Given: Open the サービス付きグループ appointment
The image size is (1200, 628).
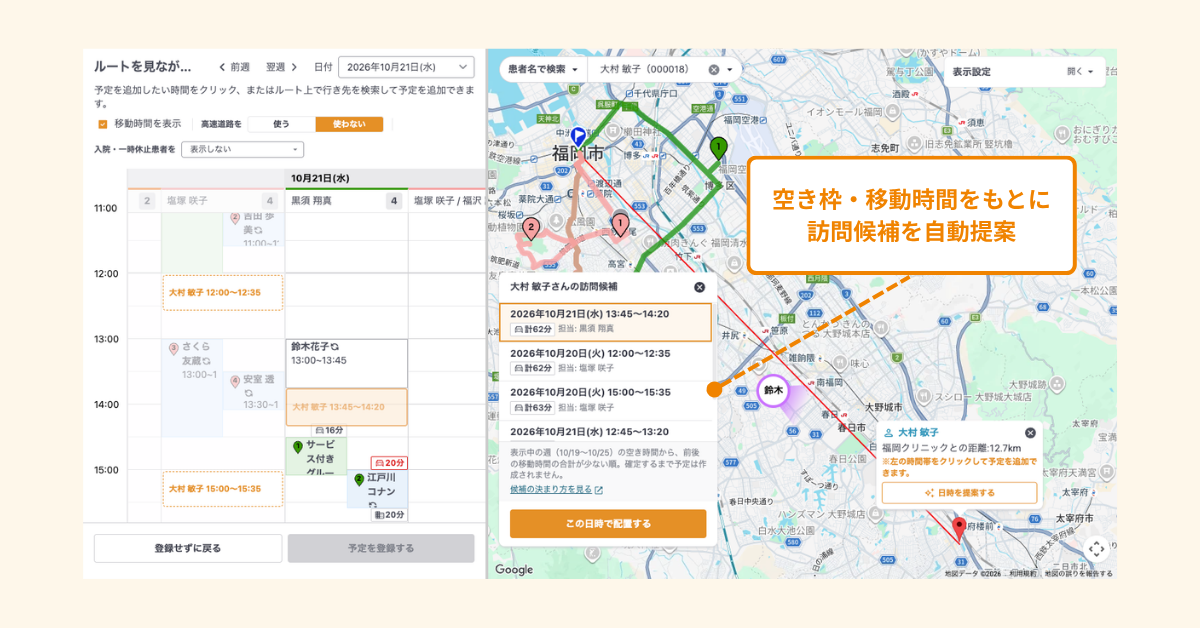Looking at the screenshot, I should tap(316, 456).
